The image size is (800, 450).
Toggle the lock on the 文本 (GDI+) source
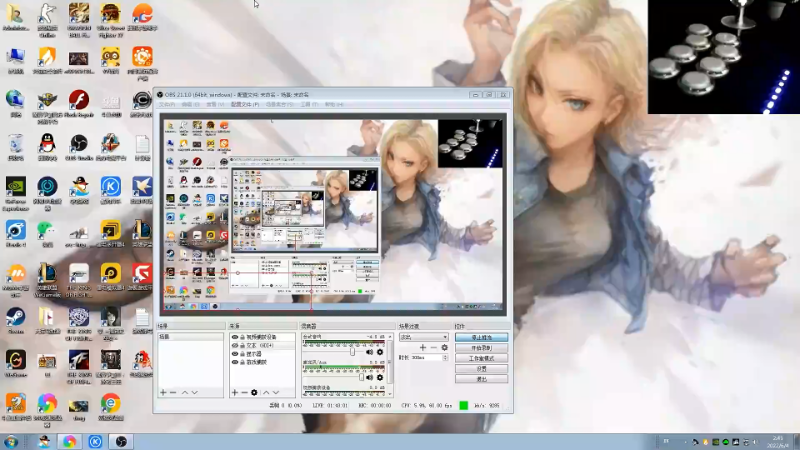[x=242, y=345]
